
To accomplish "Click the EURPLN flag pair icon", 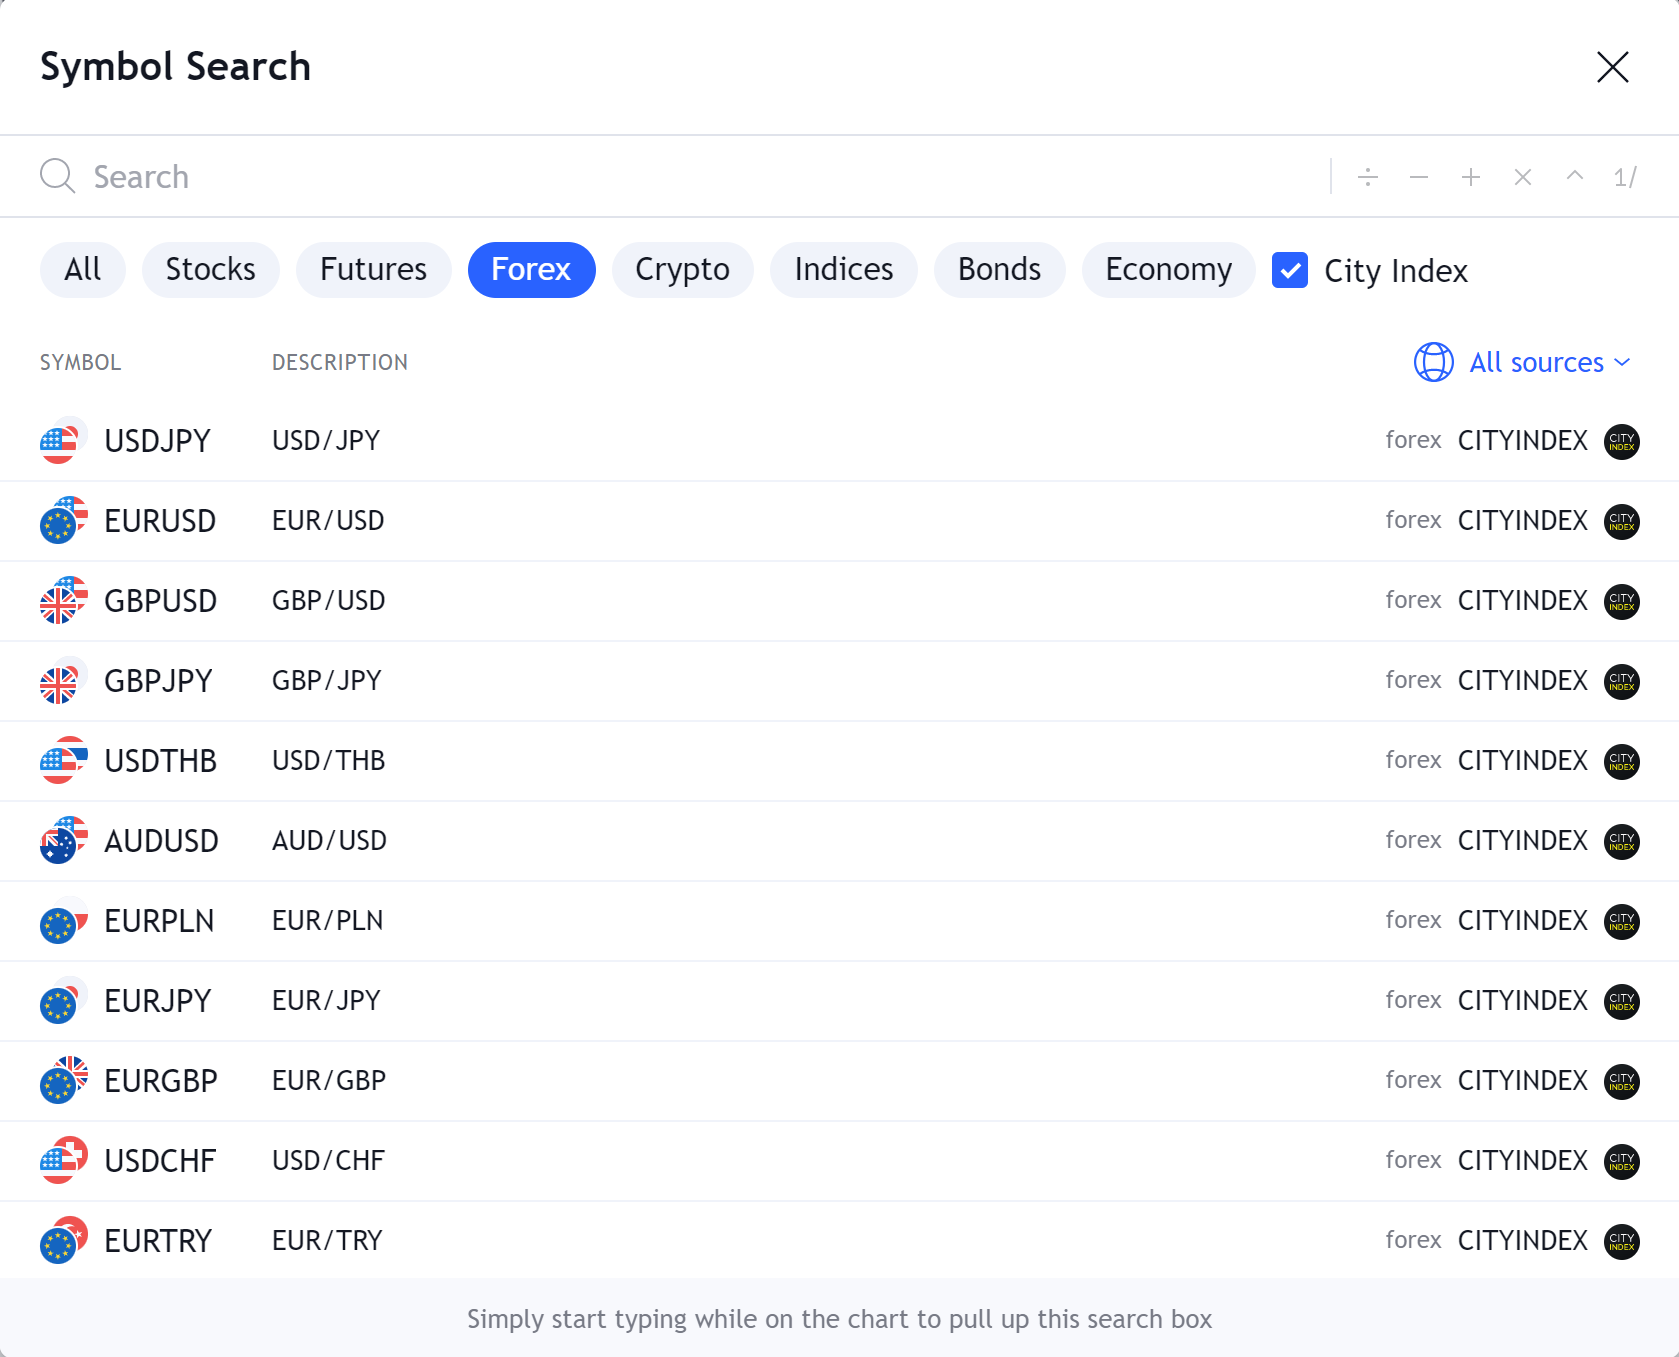I will coord(63,920).
